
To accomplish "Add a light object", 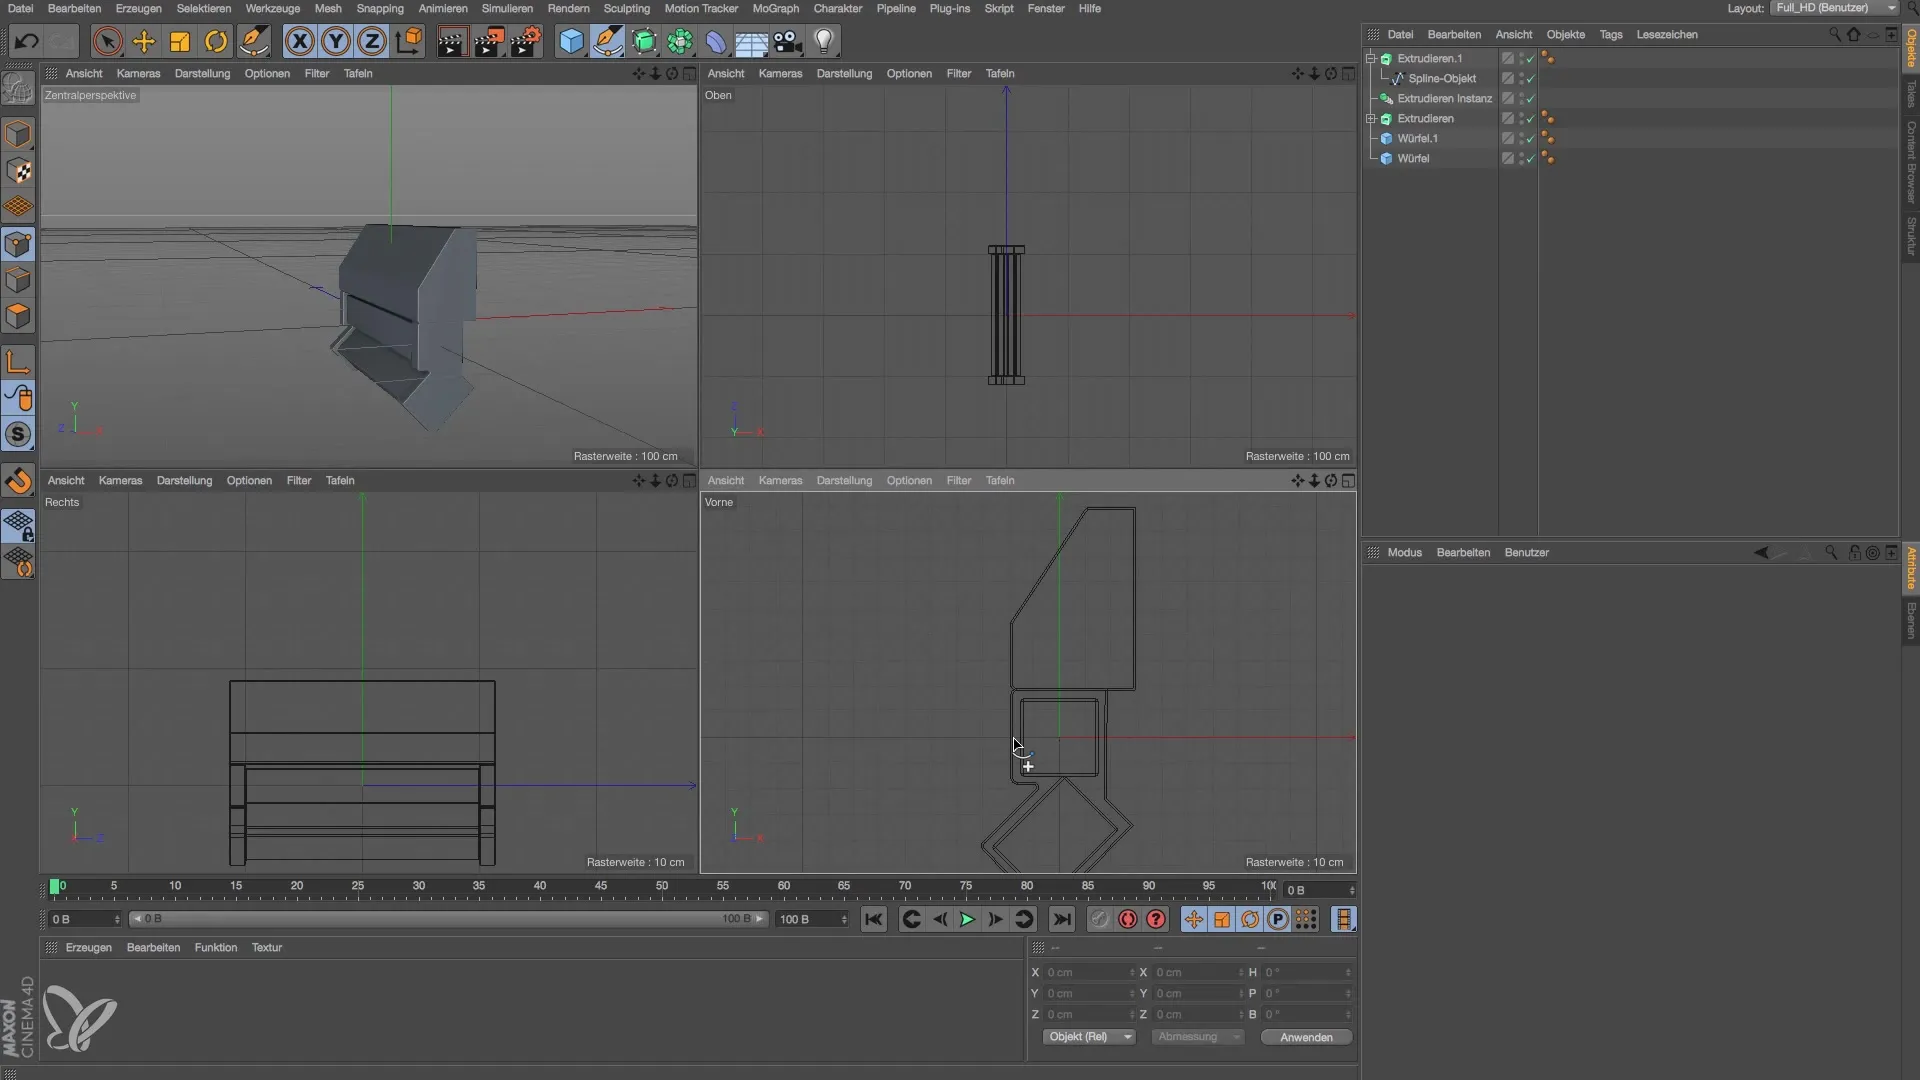I will click(x=824, y=41).
